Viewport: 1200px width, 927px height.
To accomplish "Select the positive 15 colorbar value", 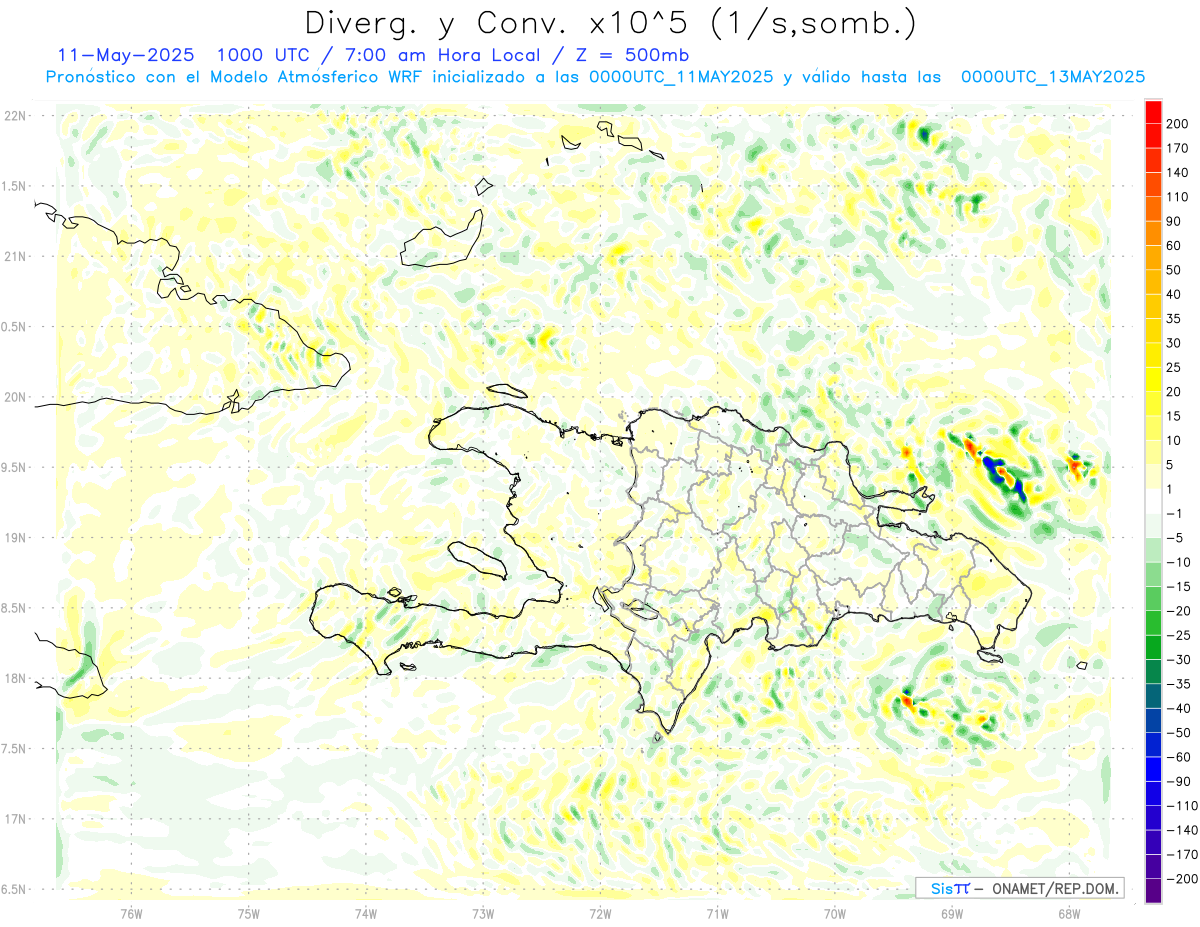I will (x=1174, y=416).
